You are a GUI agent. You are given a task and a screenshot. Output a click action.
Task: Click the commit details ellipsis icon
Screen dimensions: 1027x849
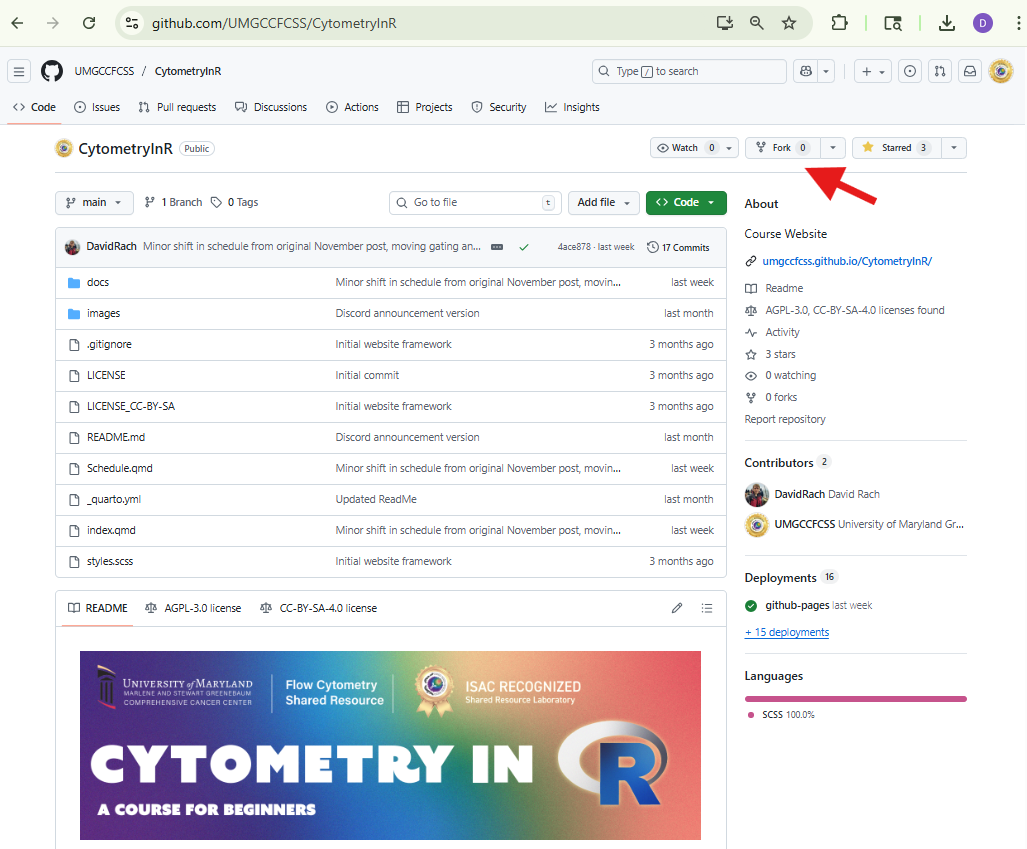pyautogui.click(x=497, y=247)
